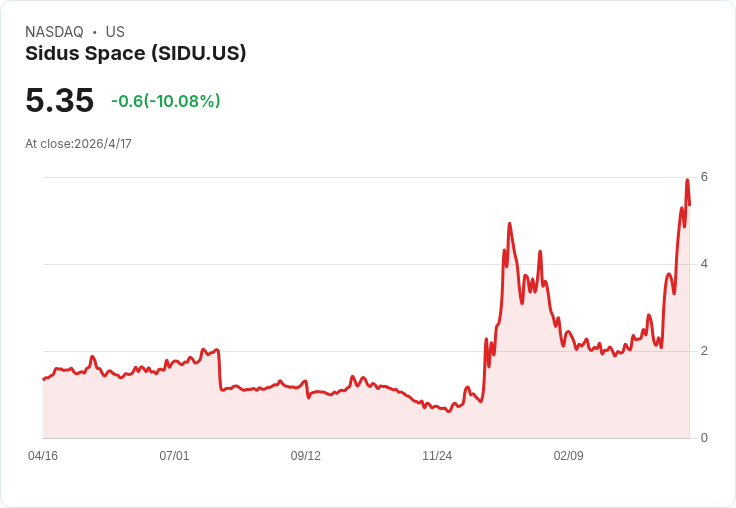
Task: Click the US market label
Action: pyautogui.click(x=115, y=32)
